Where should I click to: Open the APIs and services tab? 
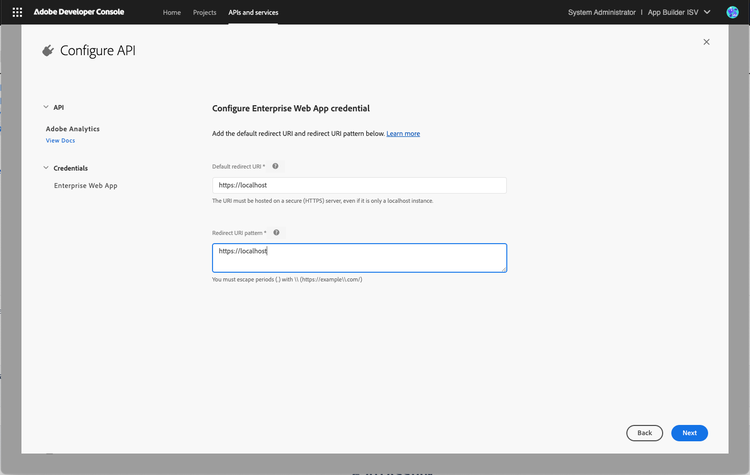[x=253, y=12]
